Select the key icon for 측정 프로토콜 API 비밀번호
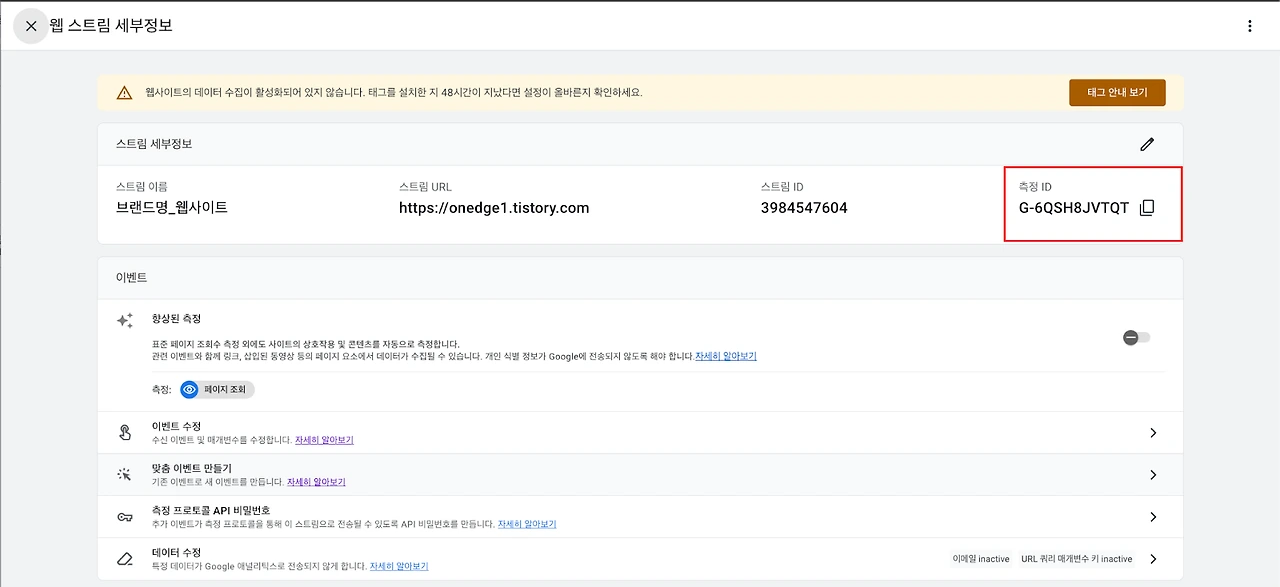 pyautogui.click(x=124, y=517)
